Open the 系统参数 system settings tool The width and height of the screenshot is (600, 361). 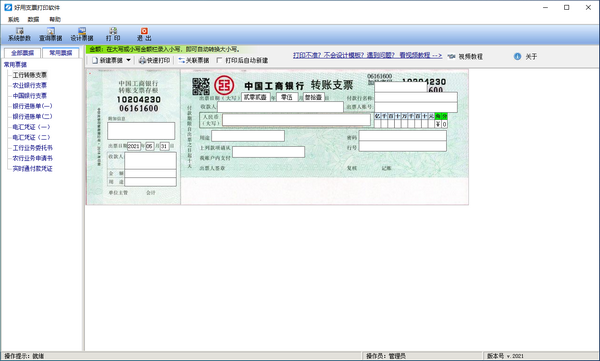click(20, 34)
